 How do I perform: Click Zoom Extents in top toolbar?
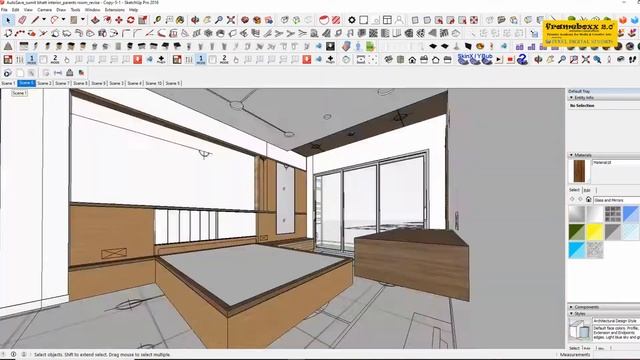pyautogui.click(x=231, y=20)
